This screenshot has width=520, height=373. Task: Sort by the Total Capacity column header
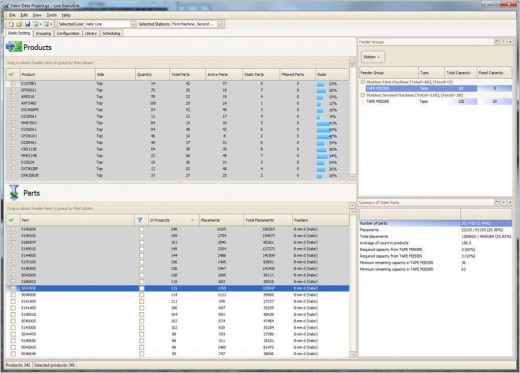[460, 72]
